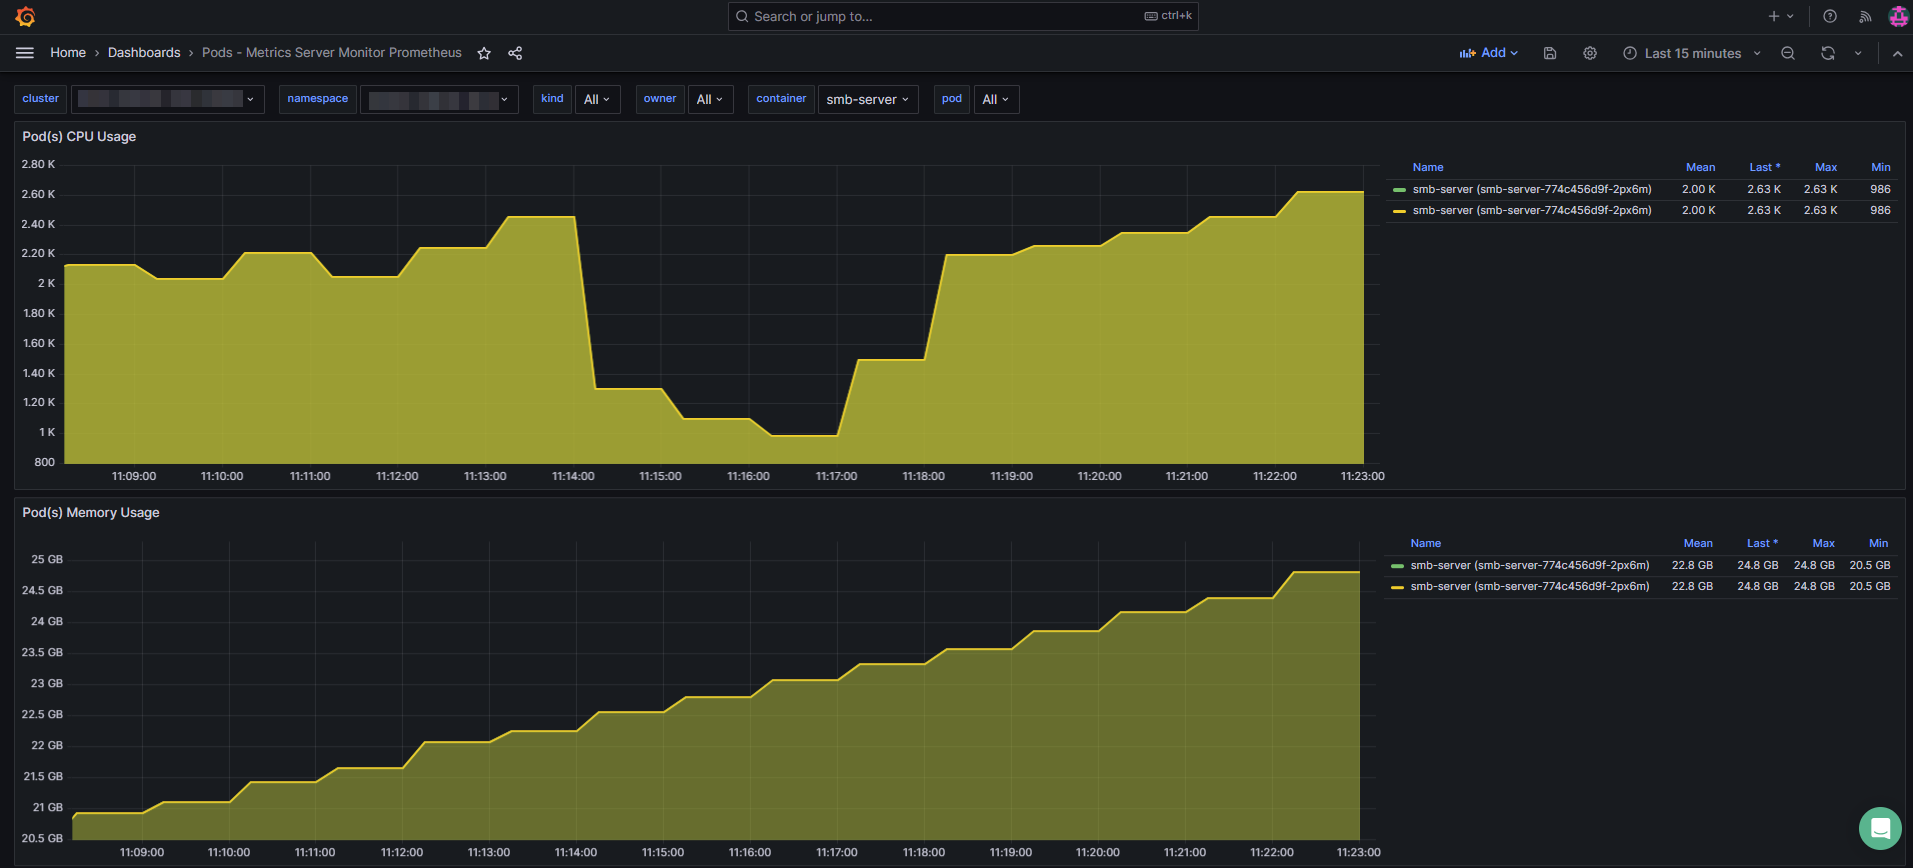1913x868 pixels.
Task: Toggle yellow smb-server series name in Memory legend
Action: click(x=1530, y=586)
